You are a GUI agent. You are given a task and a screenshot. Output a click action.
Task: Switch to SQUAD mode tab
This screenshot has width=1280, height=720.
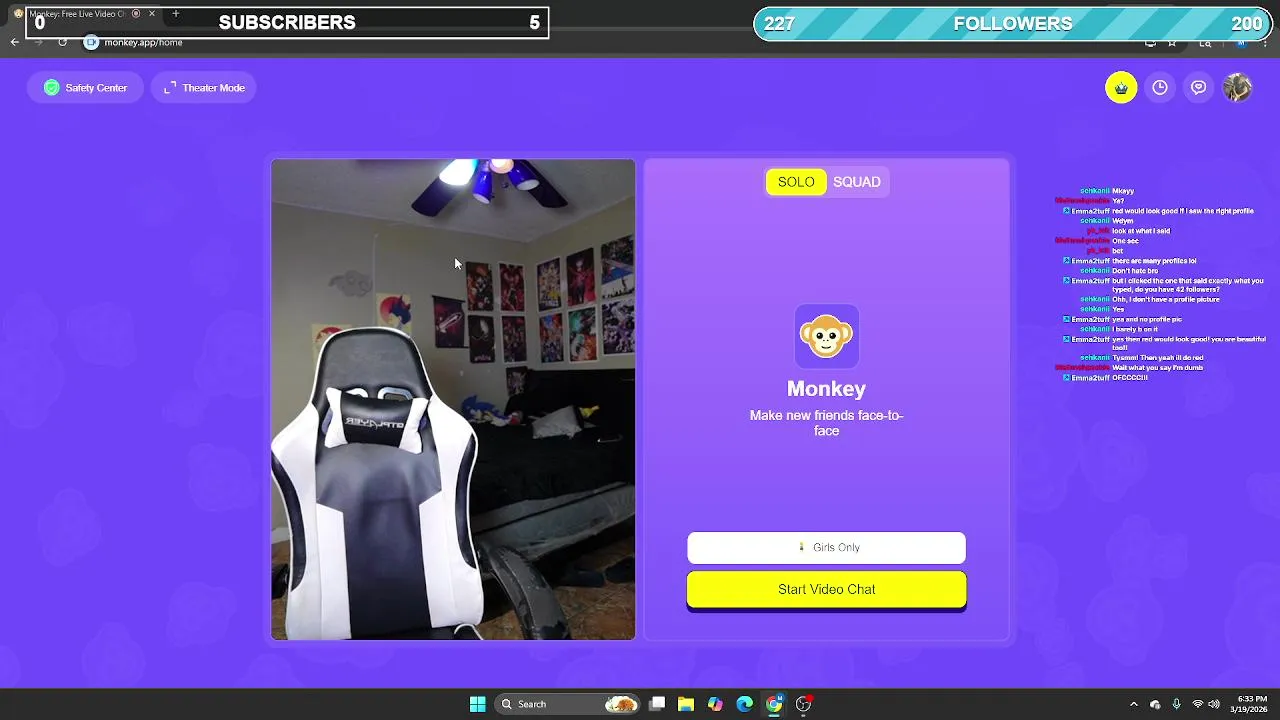(x=857, y=182)
